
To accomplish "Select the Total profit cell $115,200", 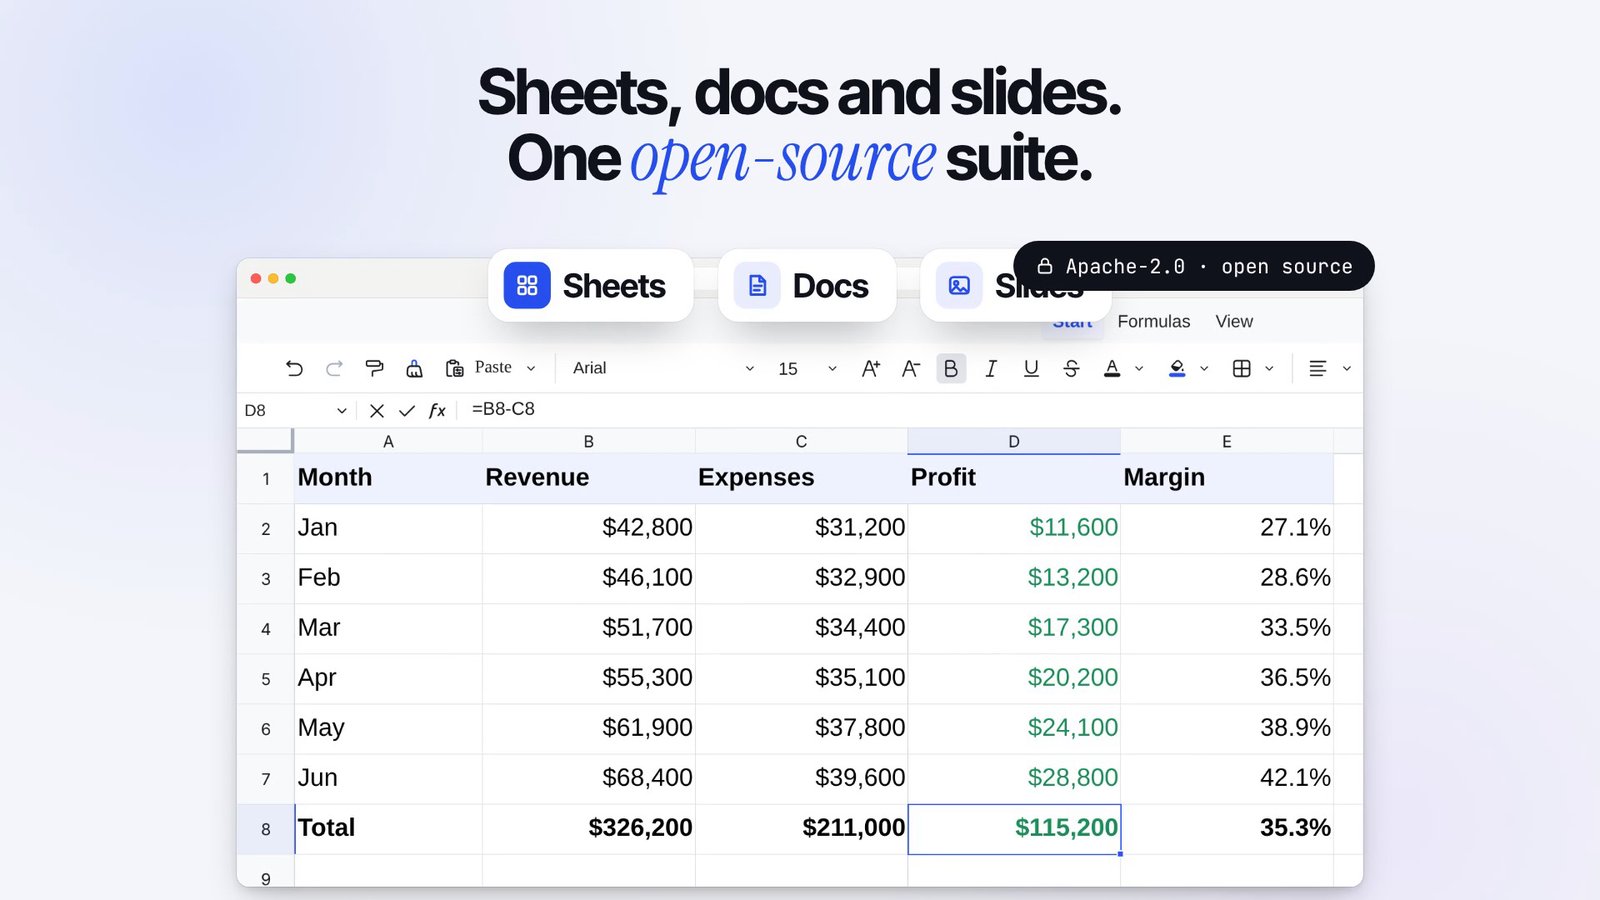I will [1014, 829].
